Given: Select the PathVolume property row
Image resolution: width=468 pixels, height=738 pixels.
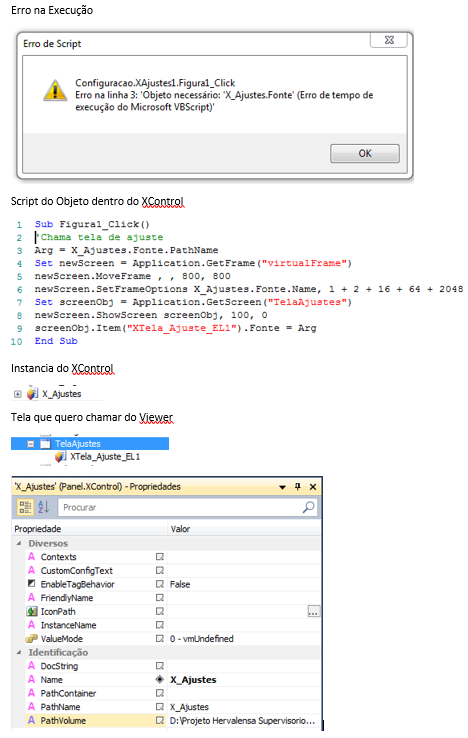Looking at the screenshot, I should (166, 720).
